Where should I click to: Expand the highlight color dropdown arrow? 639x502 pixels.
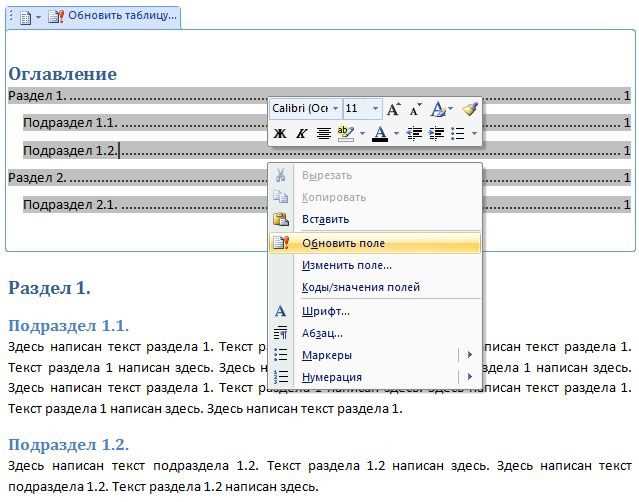[x=362, y=133]
